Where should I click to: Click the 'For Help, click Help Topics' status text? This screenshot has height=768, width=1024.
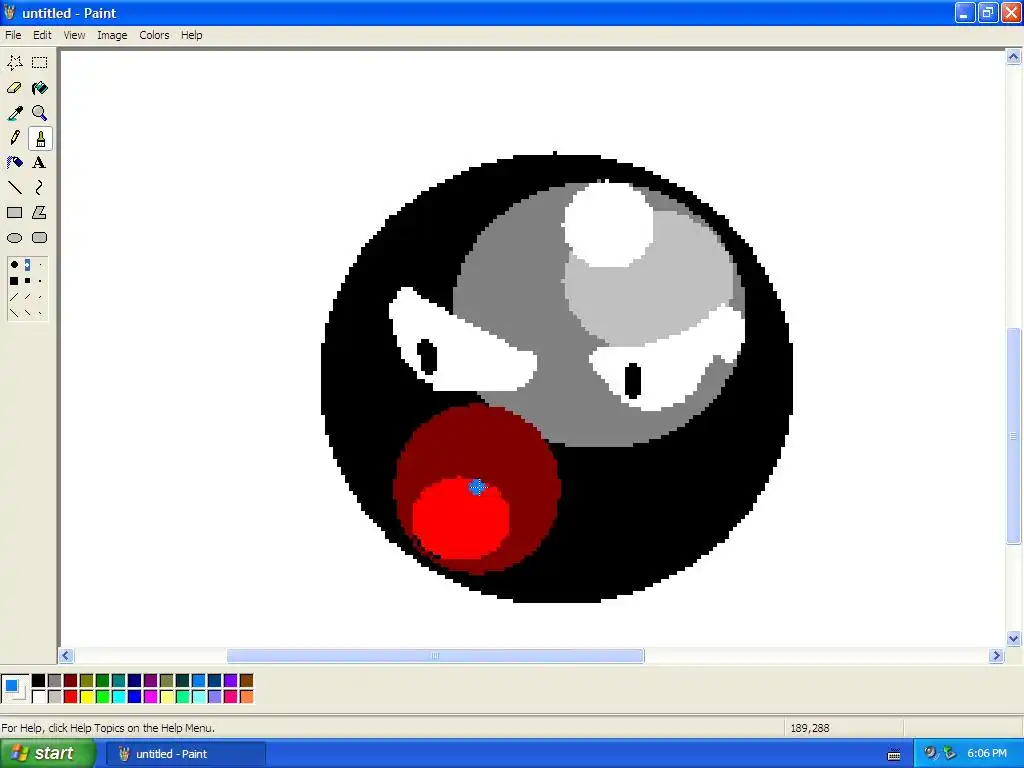(x=108, y=728)
